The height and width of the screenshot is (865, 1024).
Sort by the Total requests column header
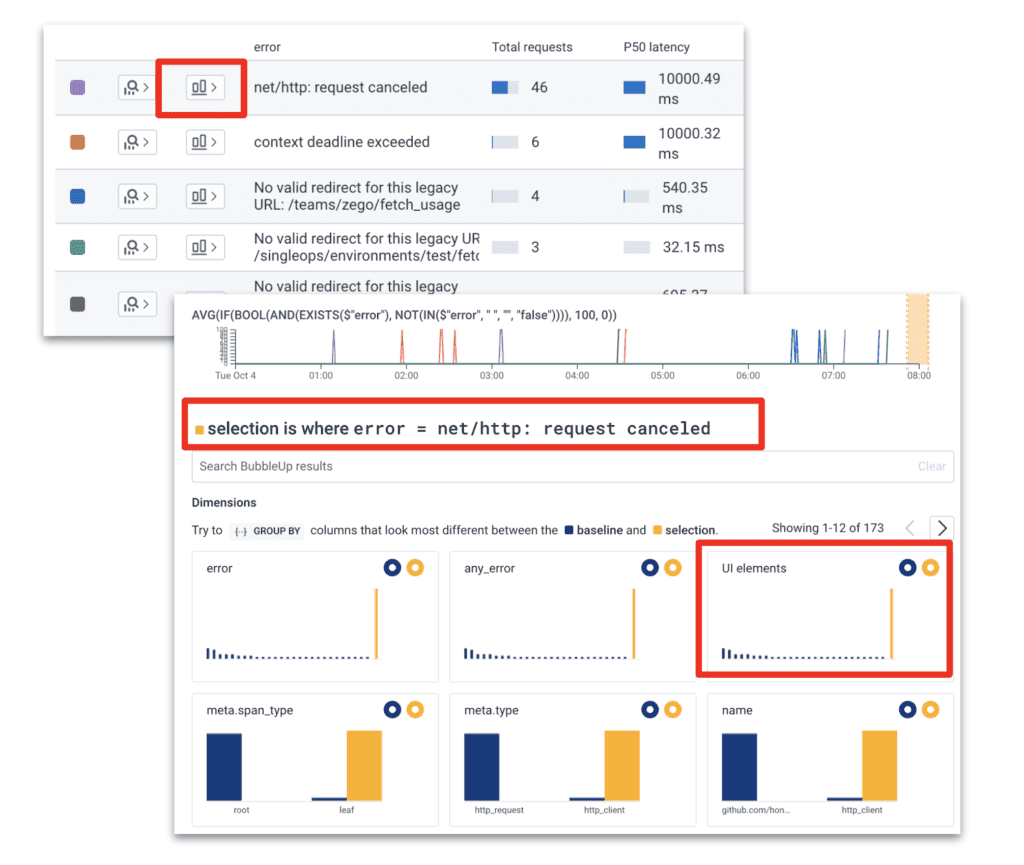click(532, 47)
